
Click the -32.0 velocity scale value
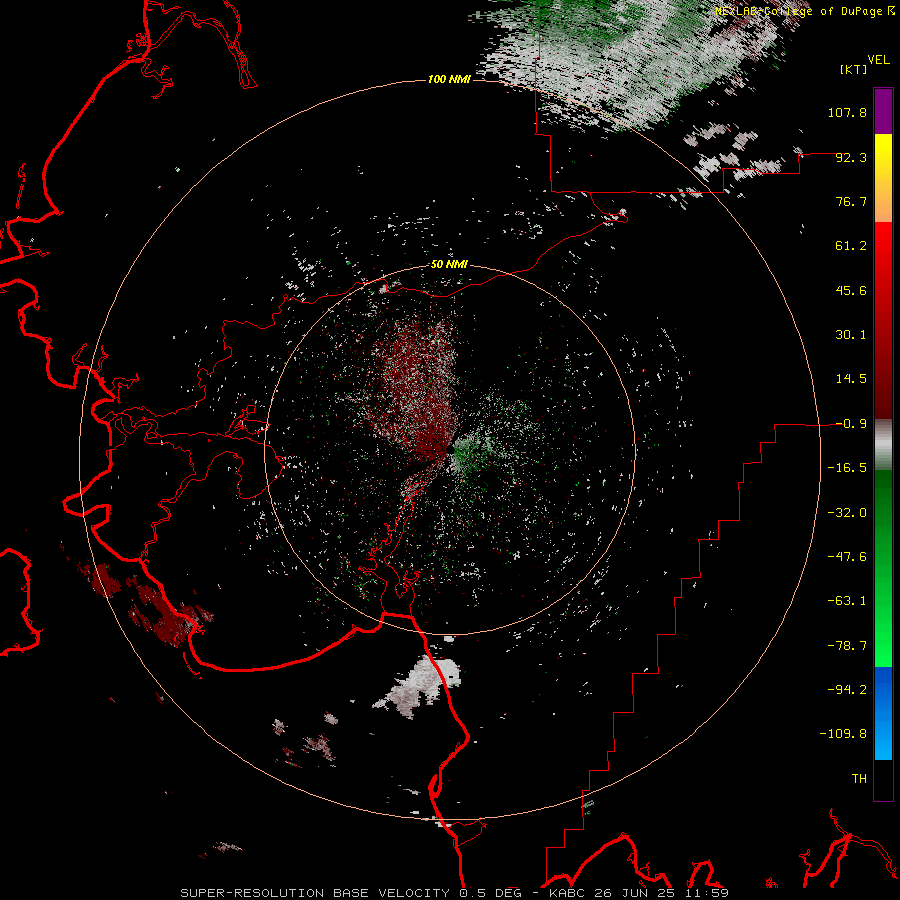pyautogui.click(x=847, y=513)
